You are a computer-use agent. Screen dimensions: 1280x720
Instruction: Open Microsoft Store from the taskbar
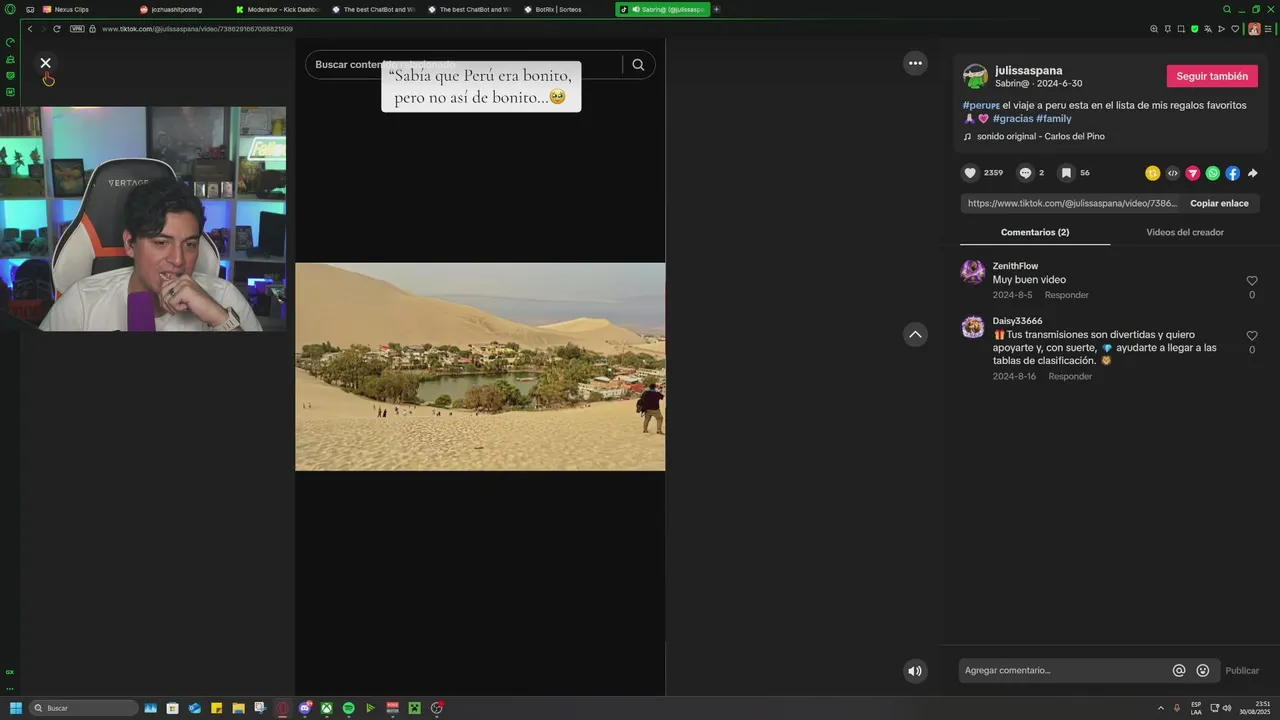(172, 708)
